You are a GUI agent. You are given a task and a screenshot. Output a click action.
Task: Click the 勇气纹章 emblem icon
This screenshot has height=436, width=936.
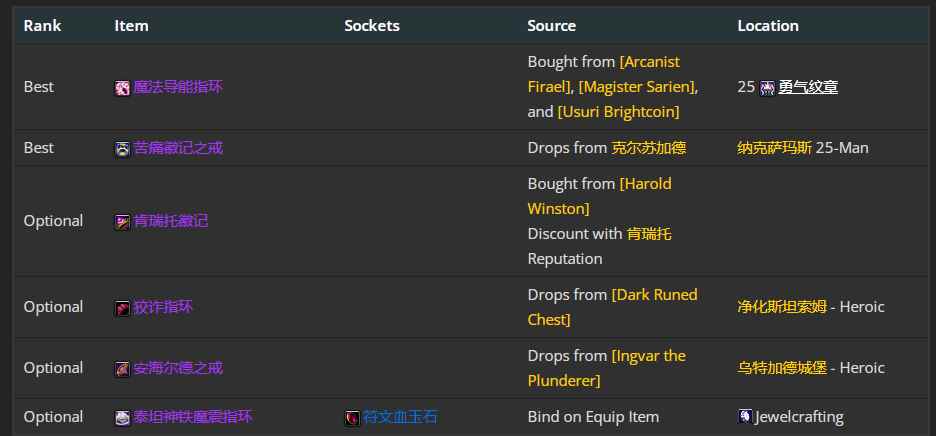(767, 88)
